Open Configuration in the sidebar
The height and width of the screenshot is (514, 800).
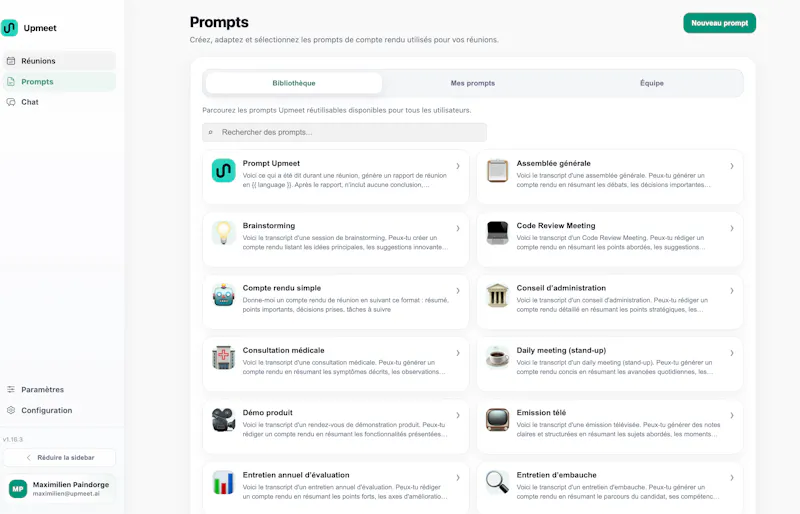tap(59, 410)
